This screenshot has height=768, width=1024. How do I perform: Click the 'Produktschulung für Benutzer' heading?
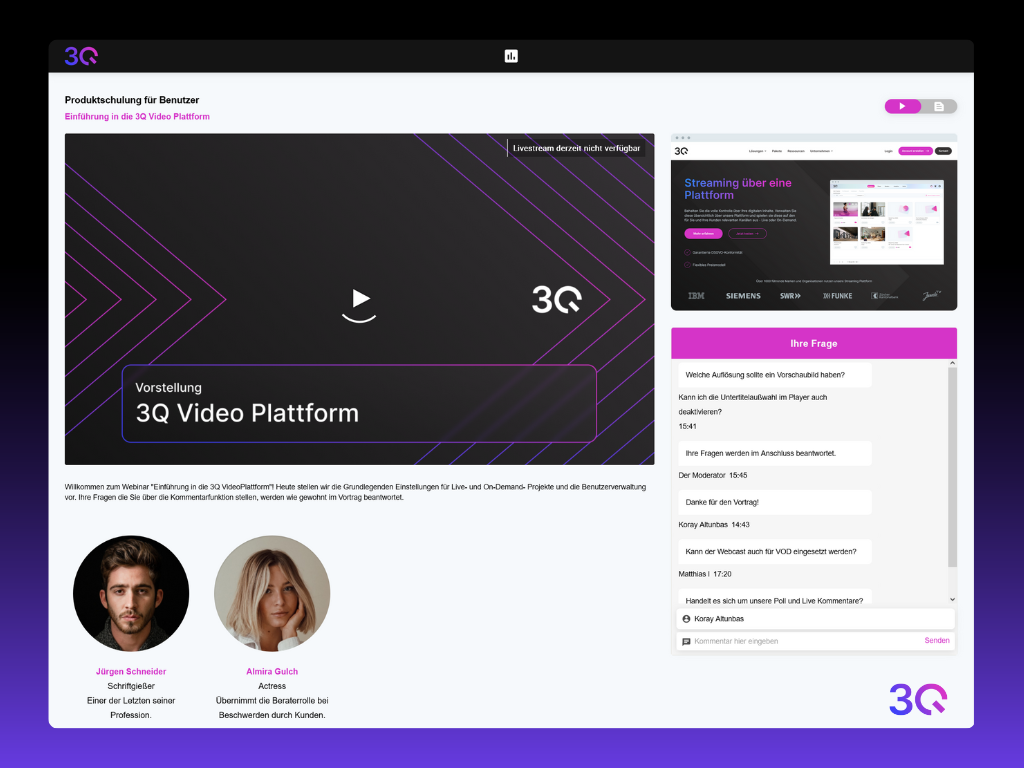point(132,100)
